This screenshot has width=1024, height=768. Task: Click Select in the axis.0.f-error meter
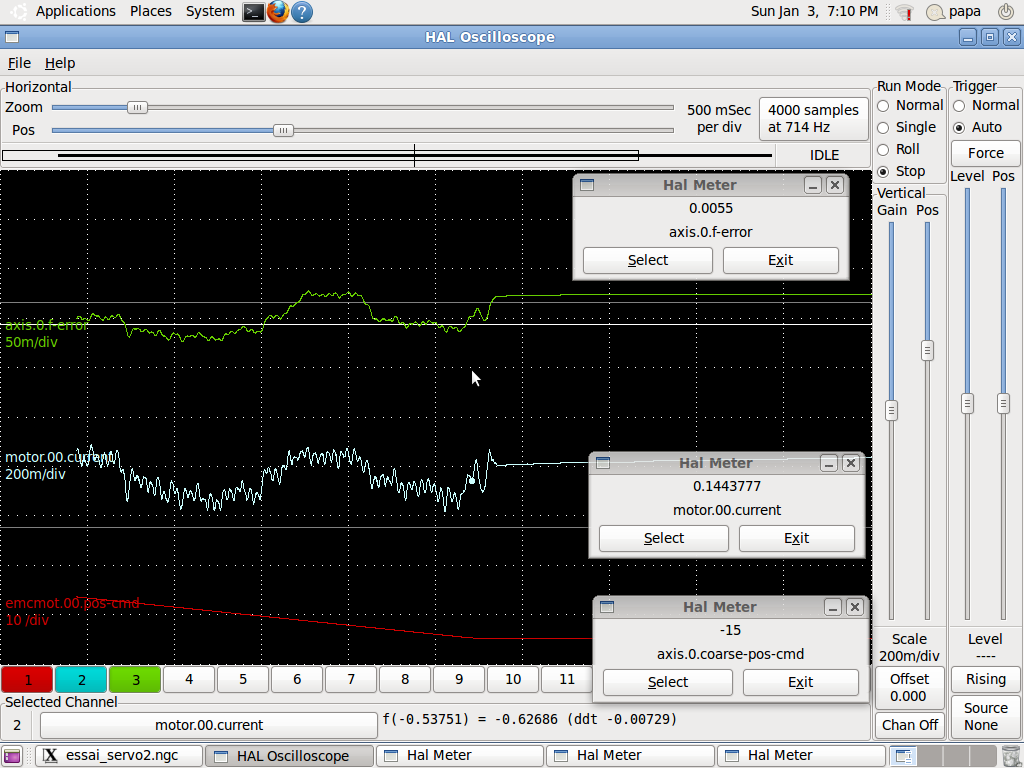(647, 260)
